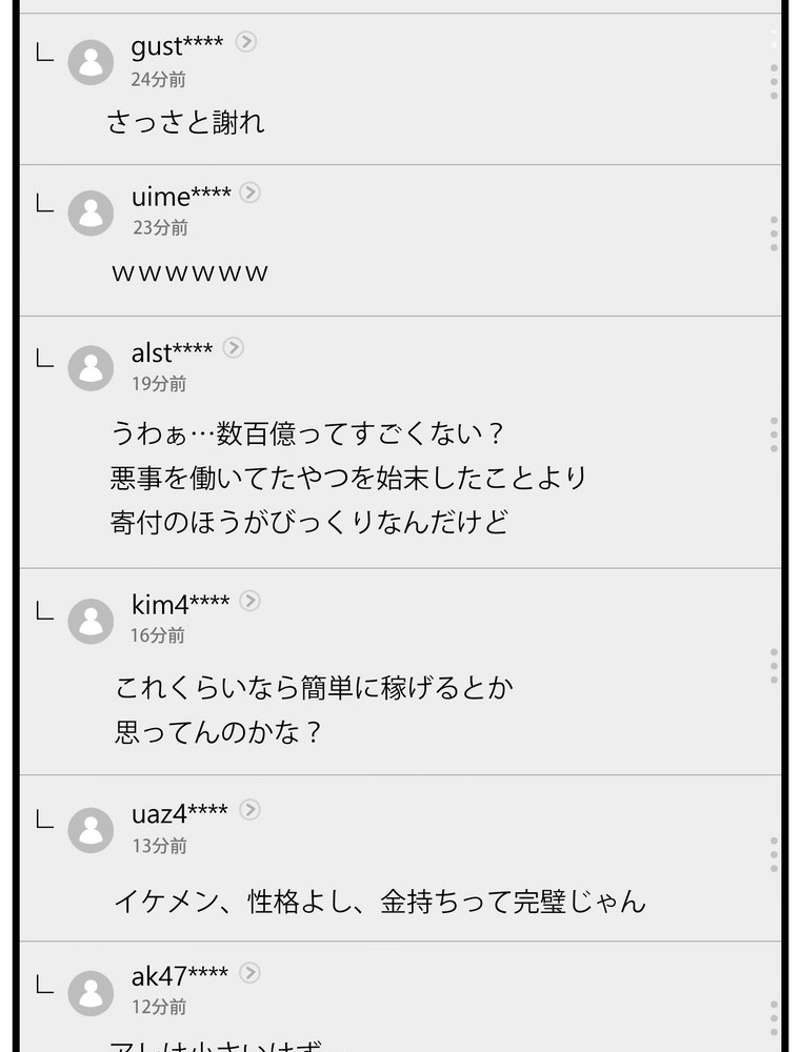Image resolution: width=800 pixels, height=1052 pixels.
Task: Click gust**** user avatar icon
Action: (90, 62)
